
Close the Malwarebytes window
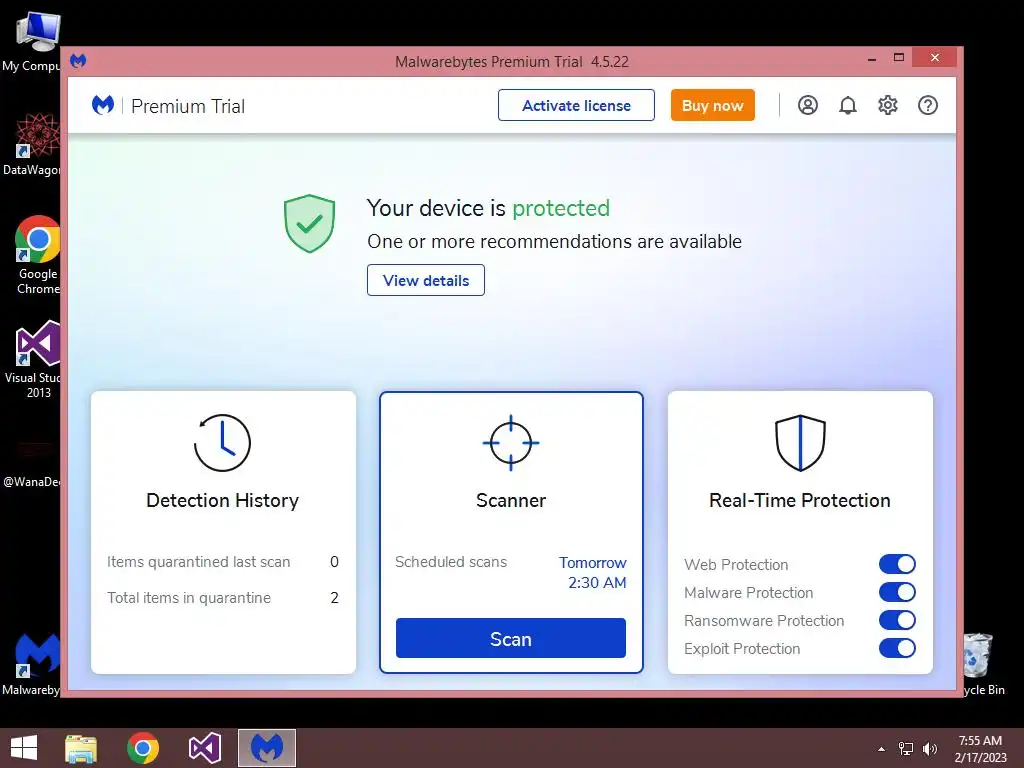tap(935, 57)
